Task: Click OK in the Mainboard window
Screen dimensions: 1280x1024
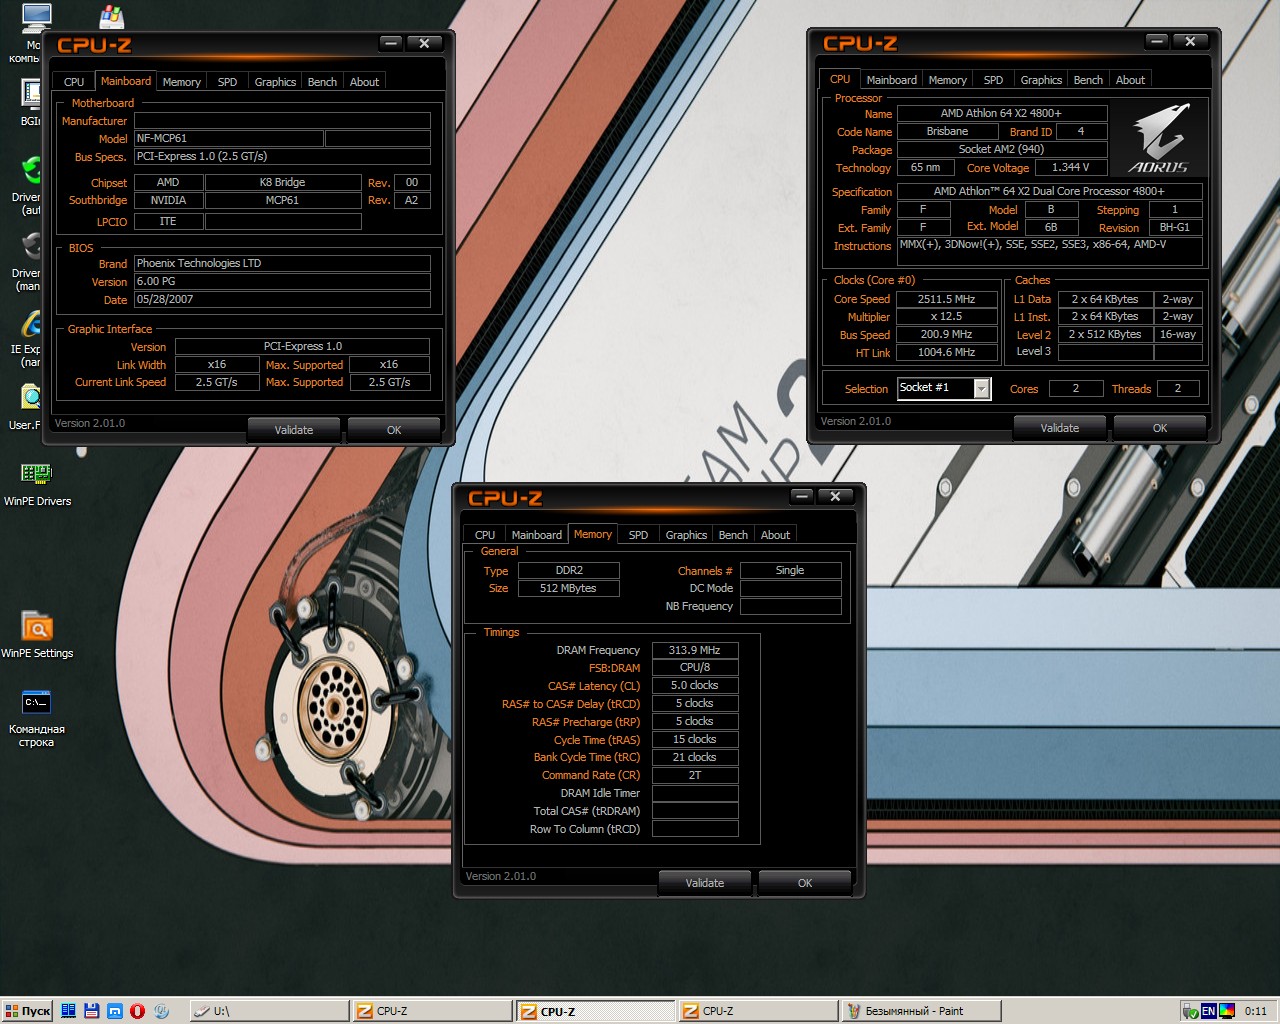Action: pyautogui.click(x=394, y=430)
